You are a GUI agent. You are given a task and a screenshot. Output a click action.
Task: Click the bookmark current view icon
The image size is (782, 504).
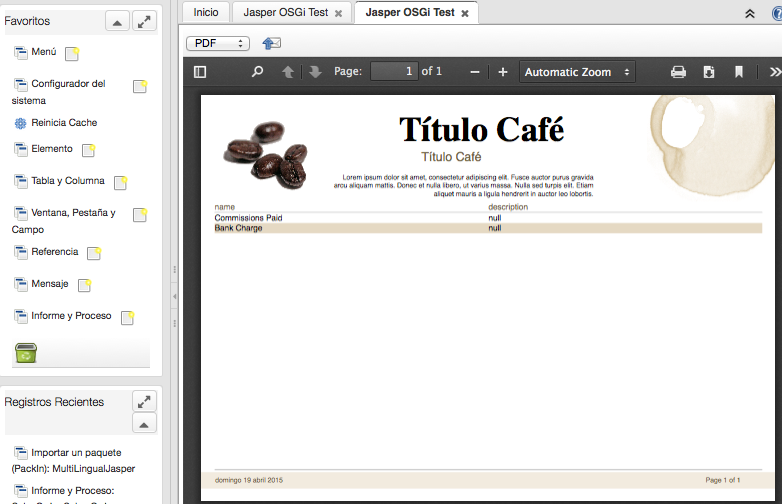(739, 72)
